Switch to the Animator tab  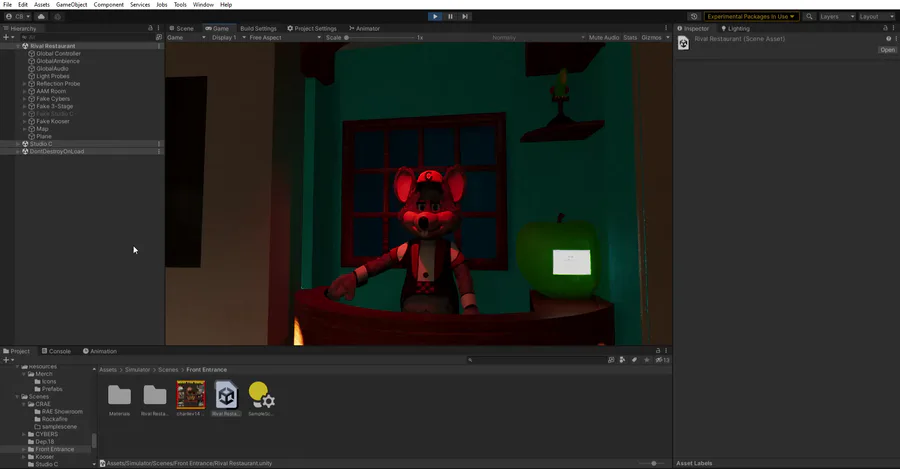click(364, 28)
